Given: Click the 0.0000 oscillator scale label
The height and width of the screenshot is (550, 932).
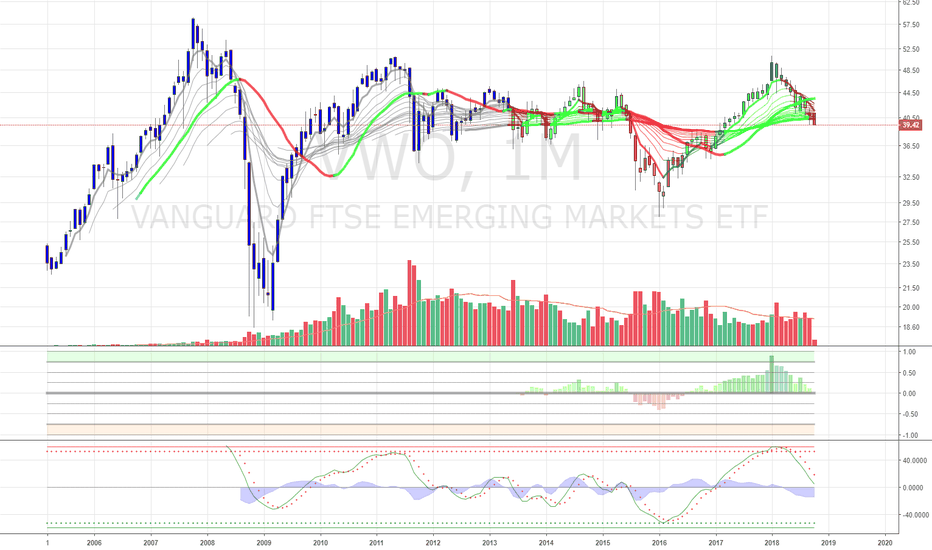Looking at the screenshot, I should tap(915, 487).
